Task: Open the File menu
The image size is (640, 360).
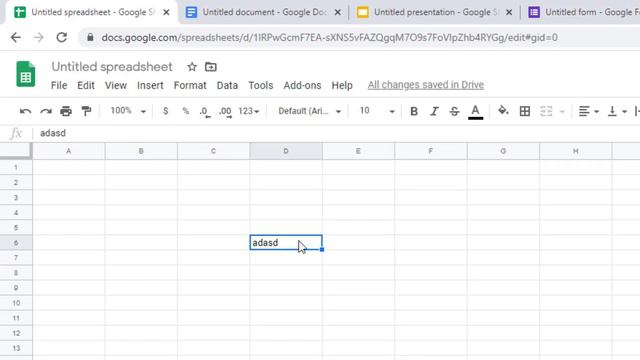Action: tap(59, 85)
